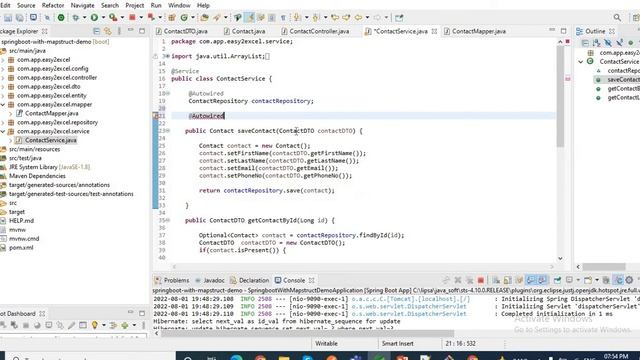Switch to ContactMapper.java editor tab

click(x=475, y=31)
